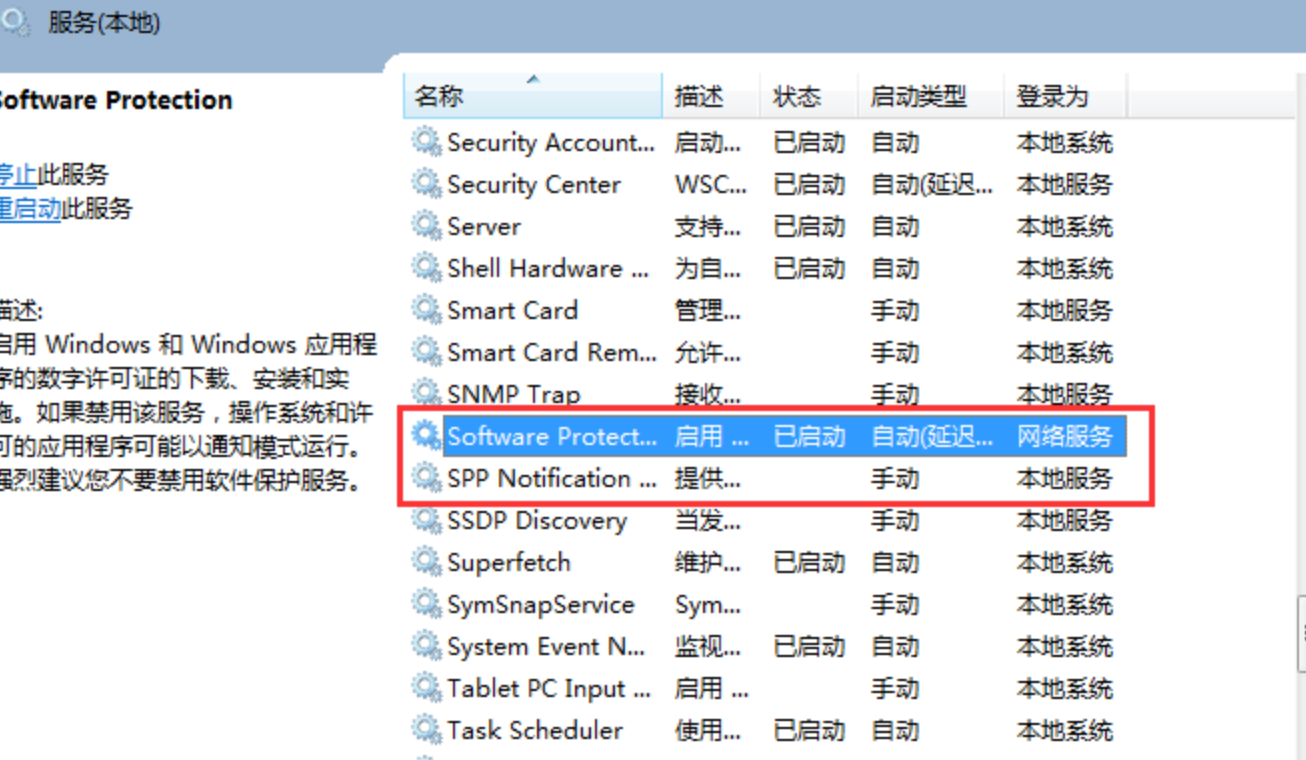This screenshot has width=1306, height=760.
Task: Click the Software Protection heading in details pane
Action: point(114,100)
